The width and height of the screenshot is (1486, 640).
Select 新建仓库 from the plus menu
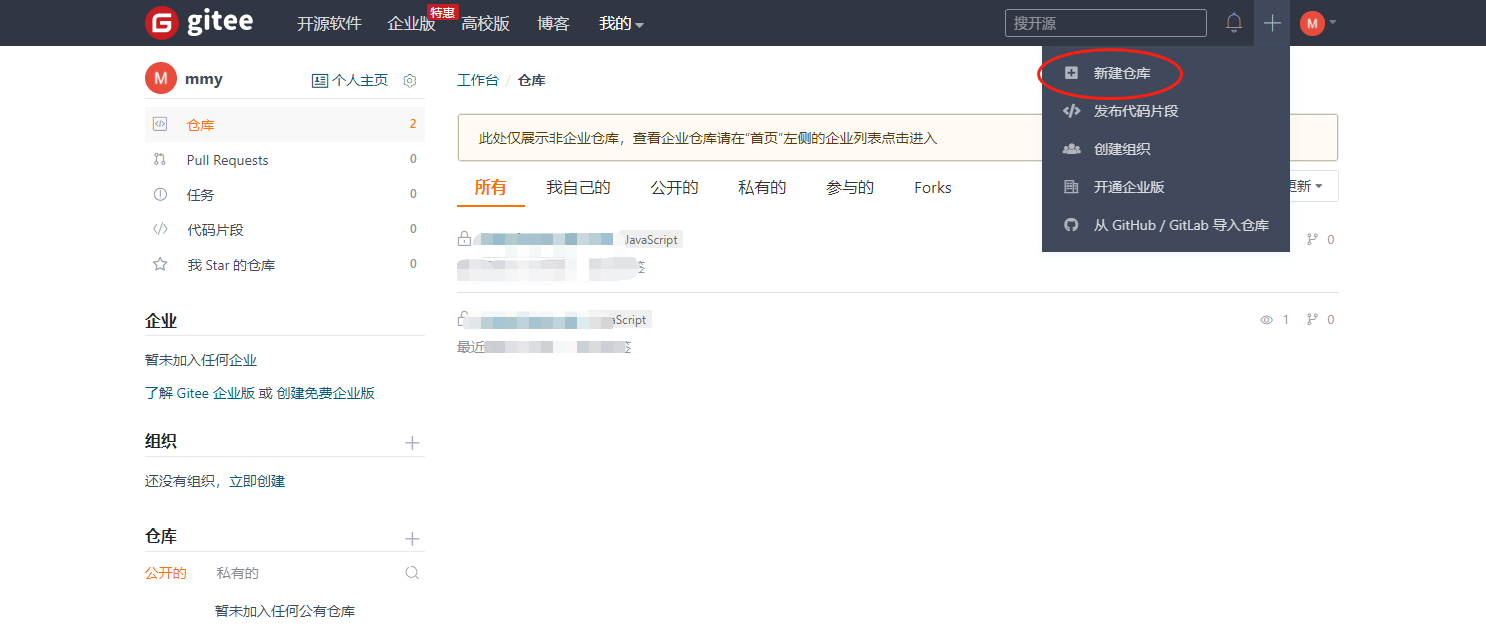pos(1122,73)
